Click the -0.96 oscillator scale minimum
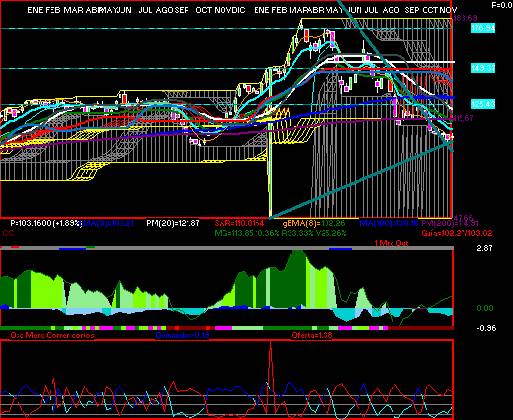Viewport: 513px width, 420px height. (486, 328)
